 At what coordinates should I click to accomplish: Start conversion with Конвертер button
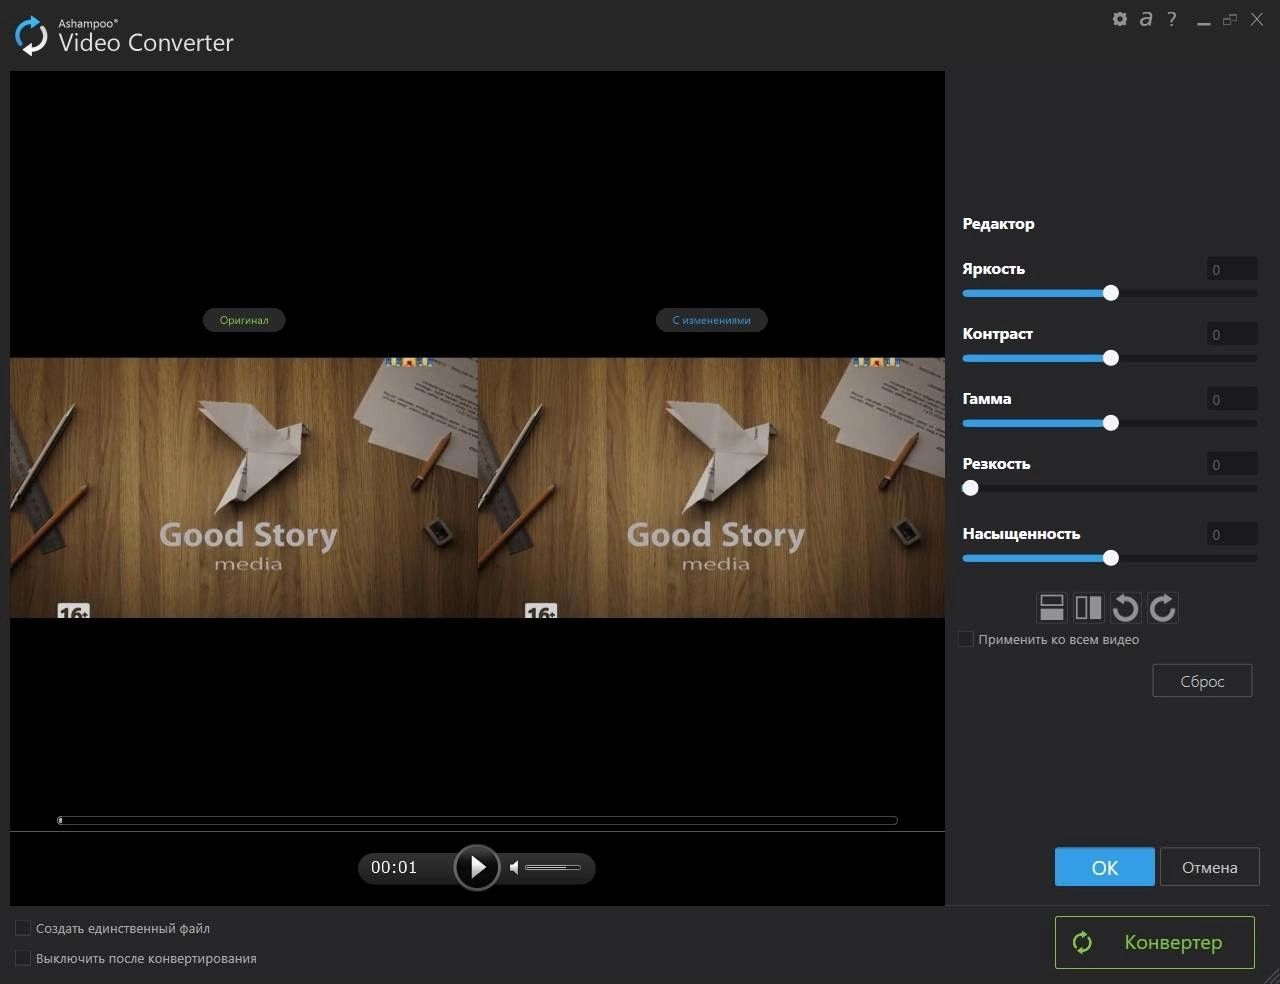click(x=1155, y=942)
